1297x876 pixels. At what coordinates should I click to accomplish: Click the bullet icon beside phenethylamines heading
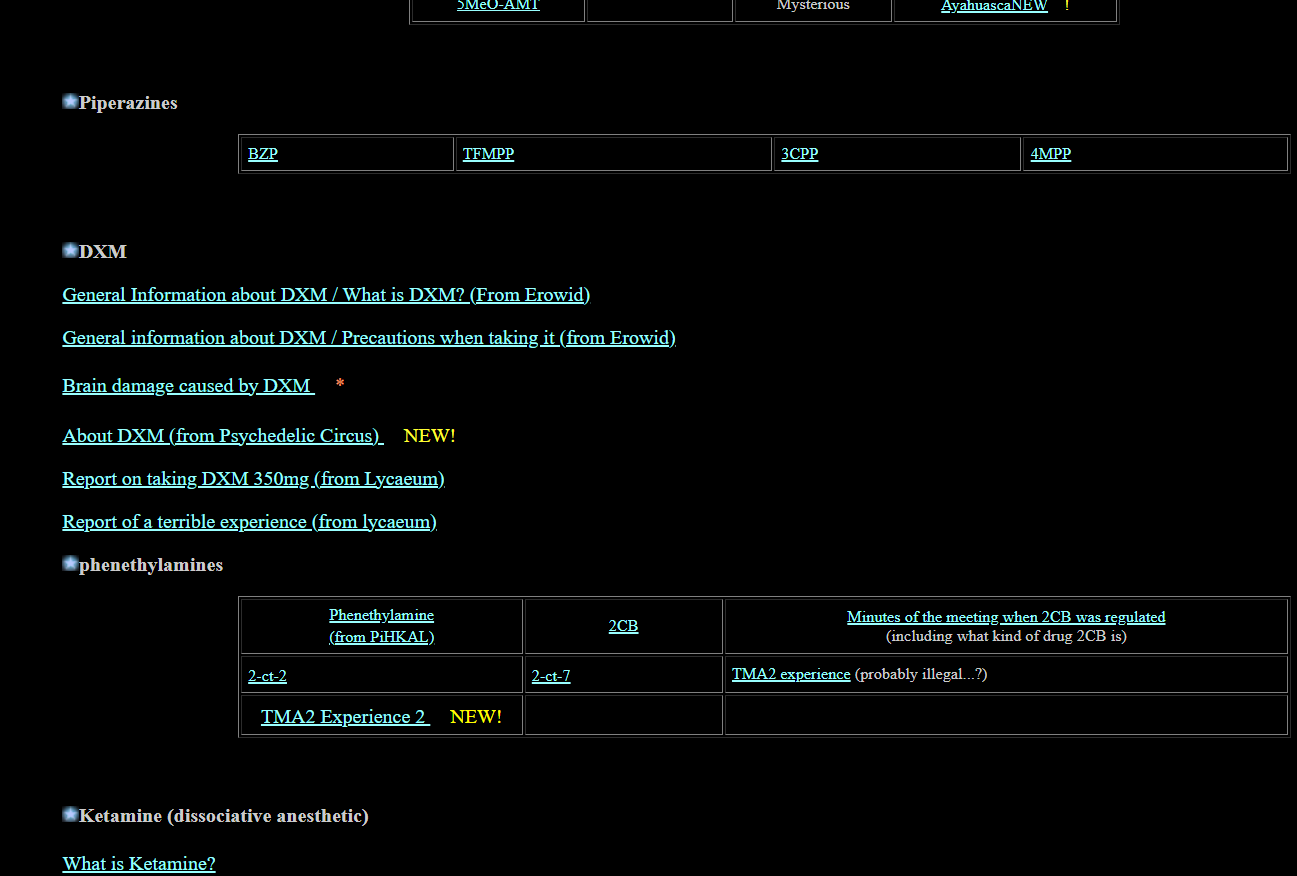coord(70,564)
